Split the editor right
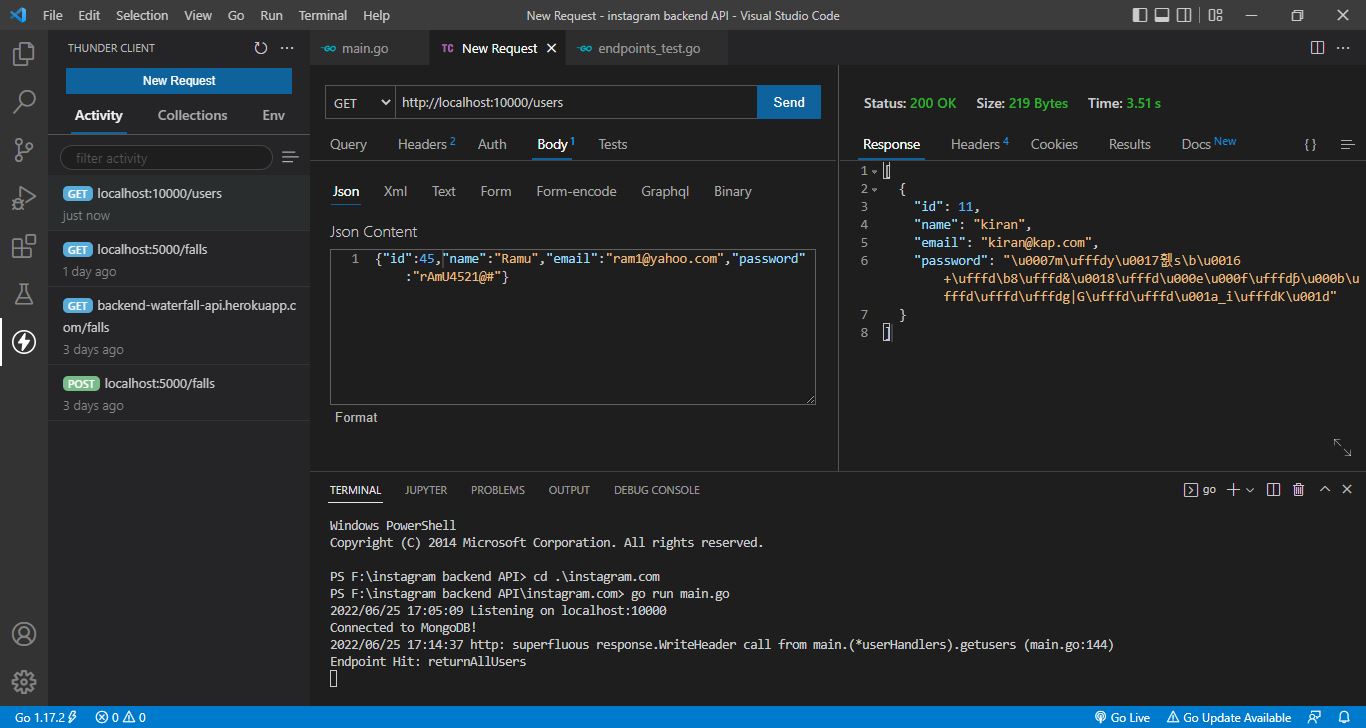The image size is (1366, 728). click(1317, 48)
